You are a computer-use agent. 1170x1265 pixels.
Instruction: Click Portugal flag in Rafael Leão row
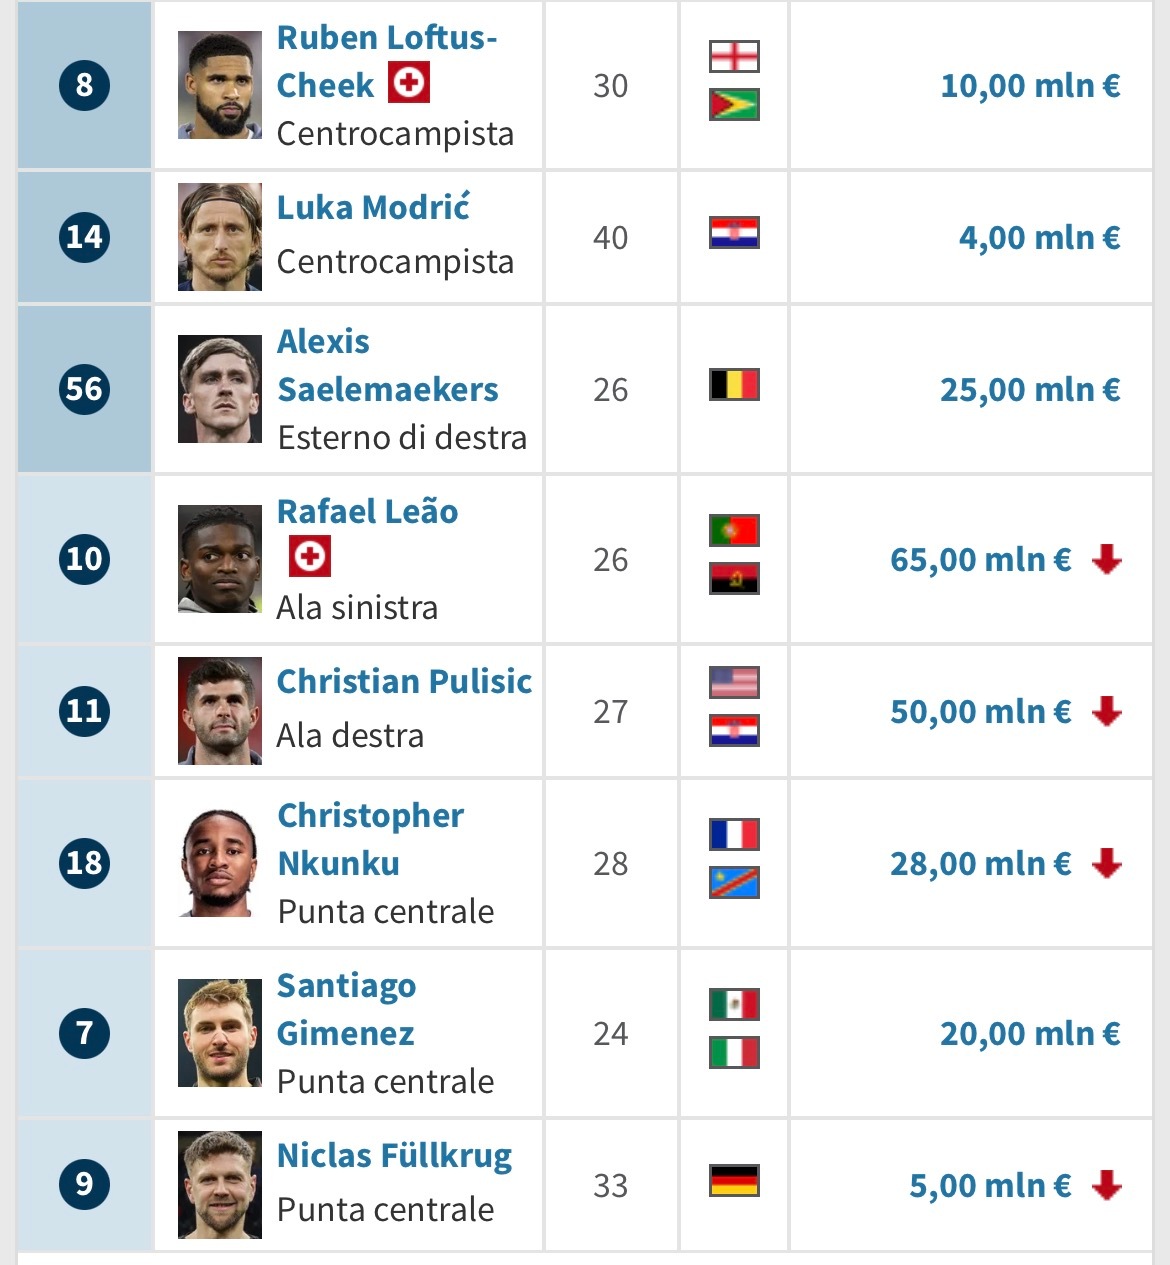(x=734, y=531)
